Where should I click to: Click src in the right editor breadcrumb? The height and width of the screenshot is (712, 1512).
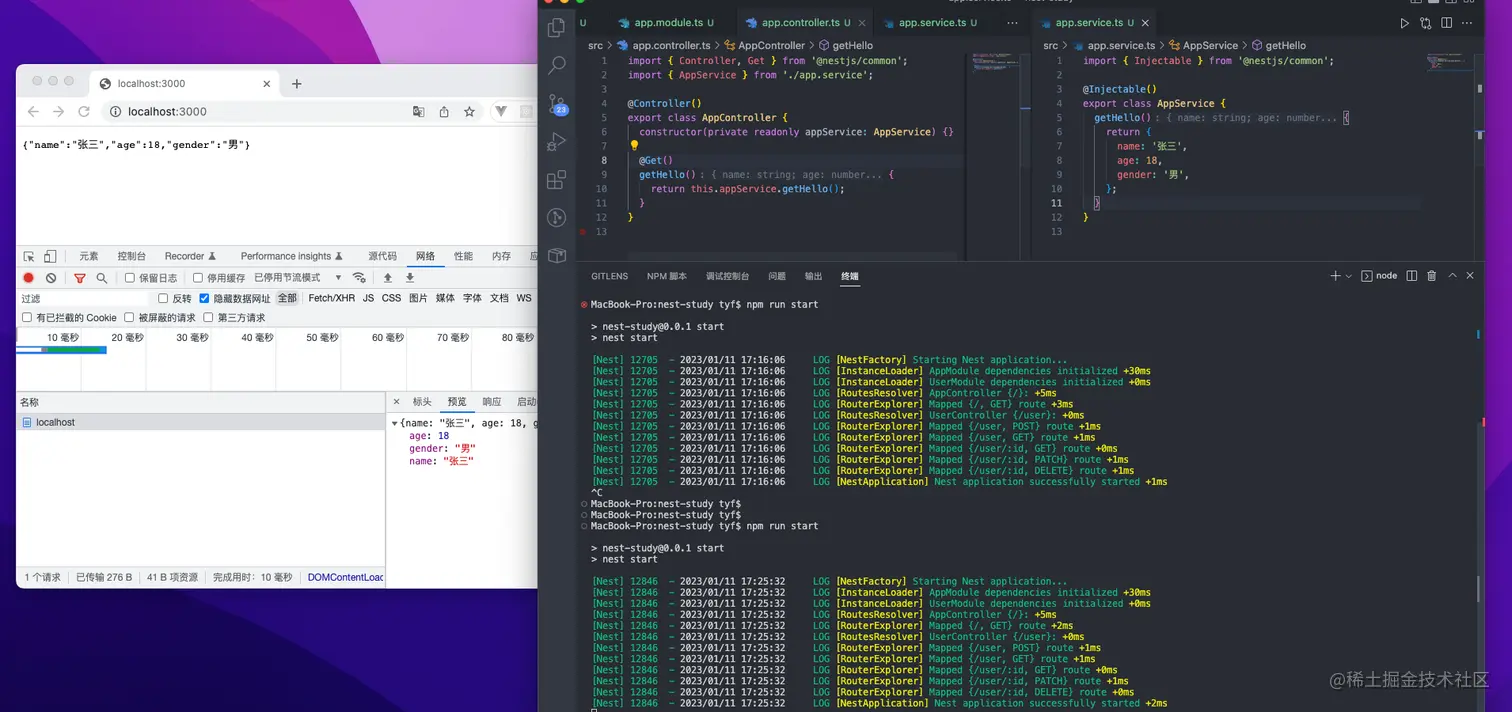(1050, 45)
